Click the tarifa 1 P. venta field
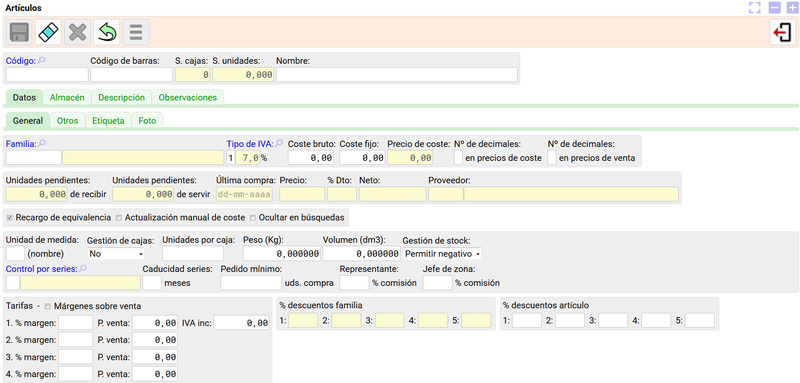Viewport: 800px width, 383px height. (155, 323)
